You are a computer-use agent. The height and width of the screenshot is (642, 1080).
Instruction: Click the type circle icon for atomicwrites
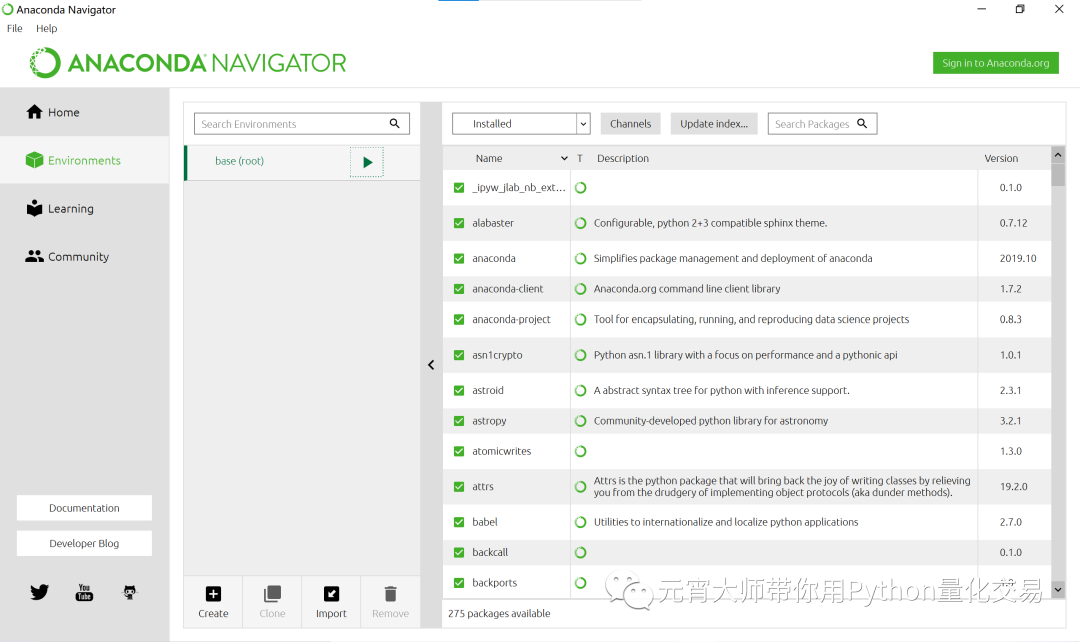pyautogui.click(x=581, y=451)
